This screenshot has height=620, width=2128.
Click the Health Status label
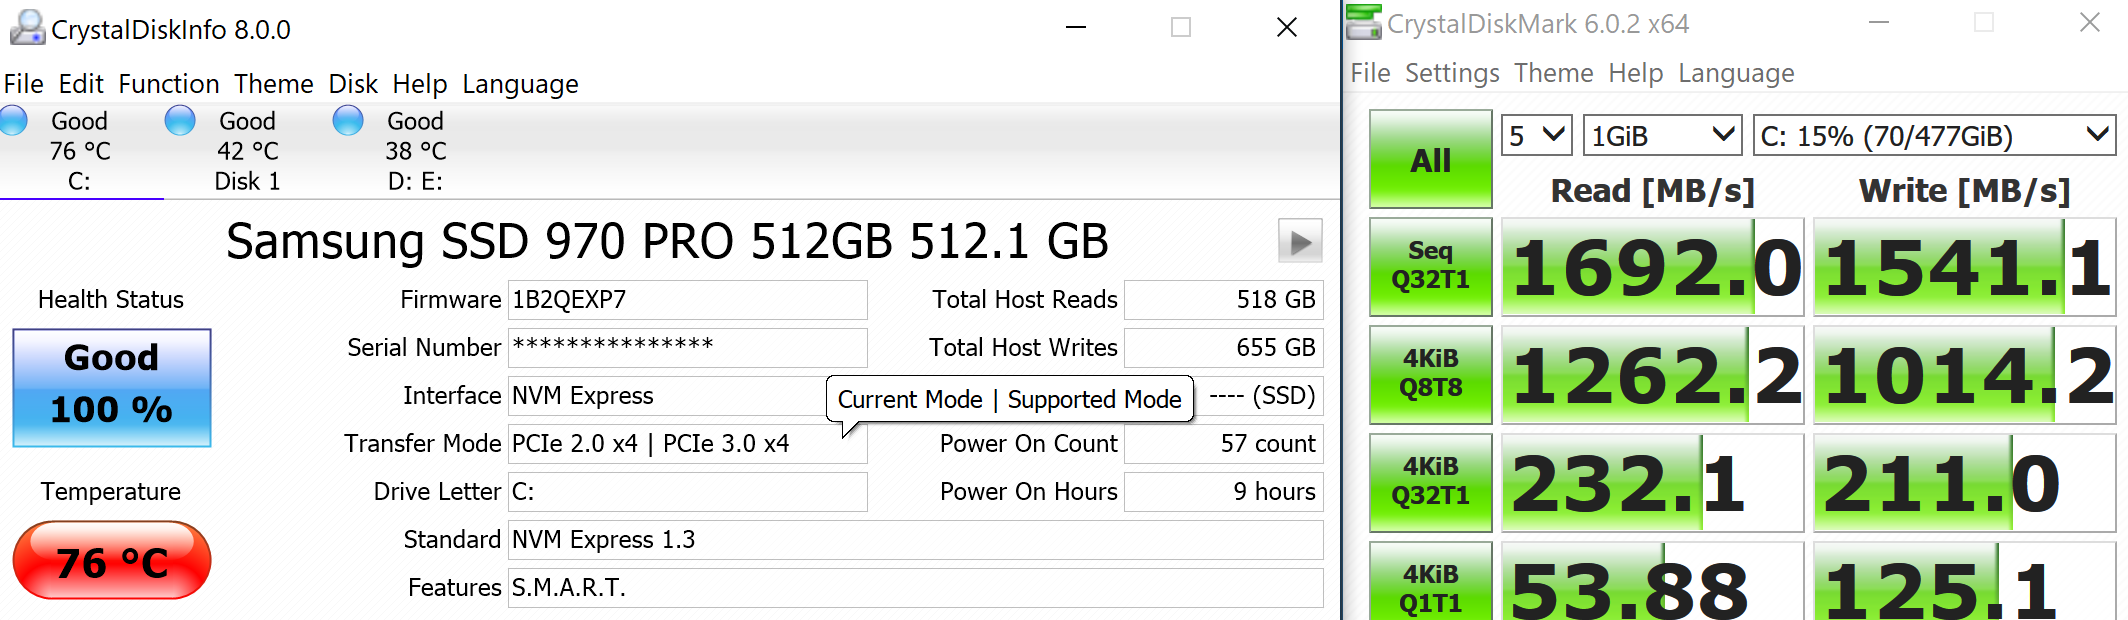tap(111, 300)
